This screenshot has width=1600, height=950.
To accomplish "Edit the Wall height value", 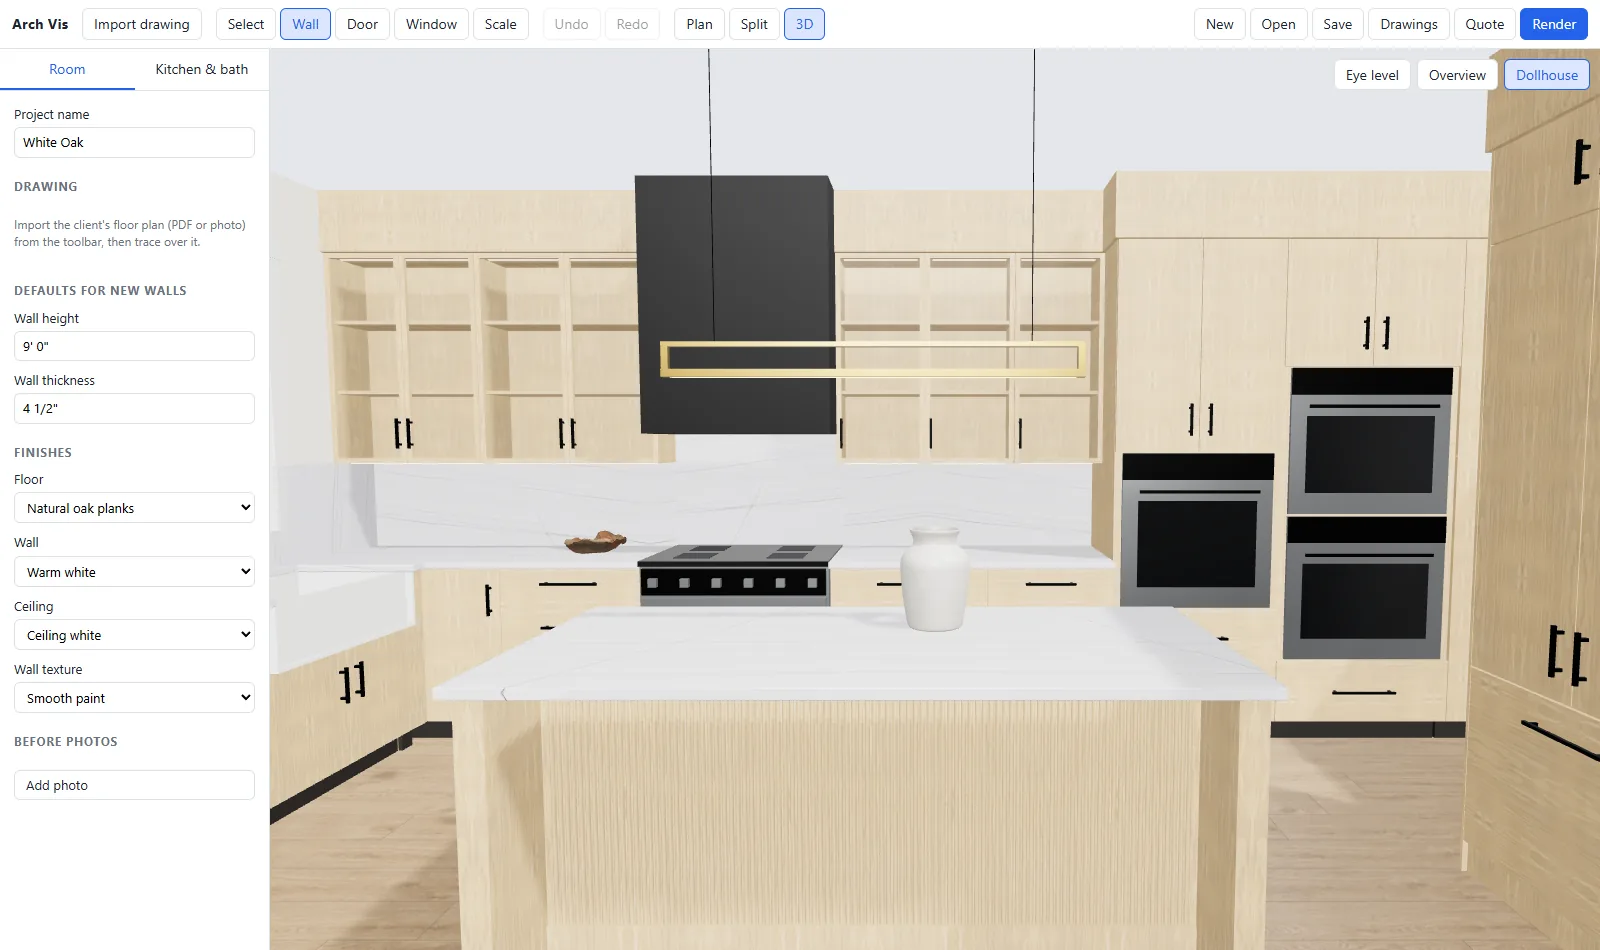I will click(x=134, y=346).
